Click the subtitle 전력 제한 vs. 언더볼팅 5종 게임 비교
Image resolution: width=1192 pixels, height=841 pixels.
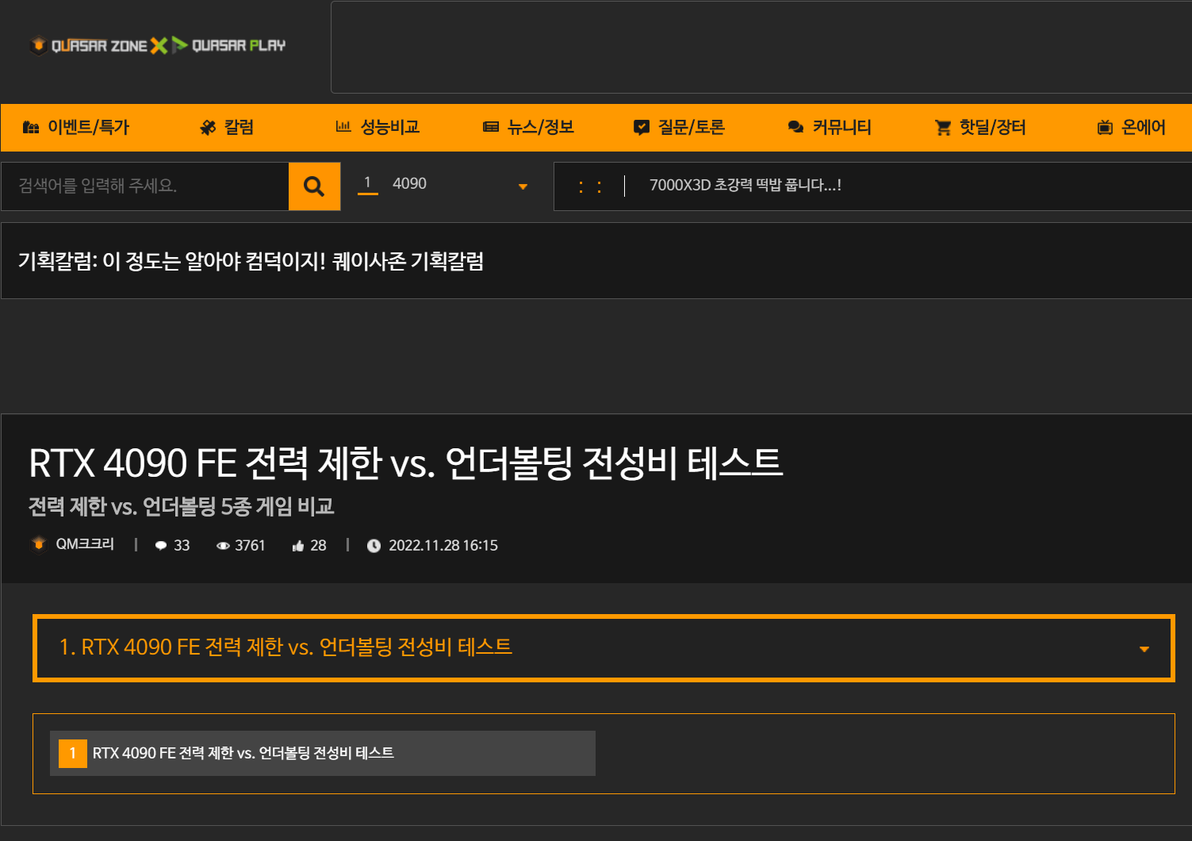pos(181,506)
